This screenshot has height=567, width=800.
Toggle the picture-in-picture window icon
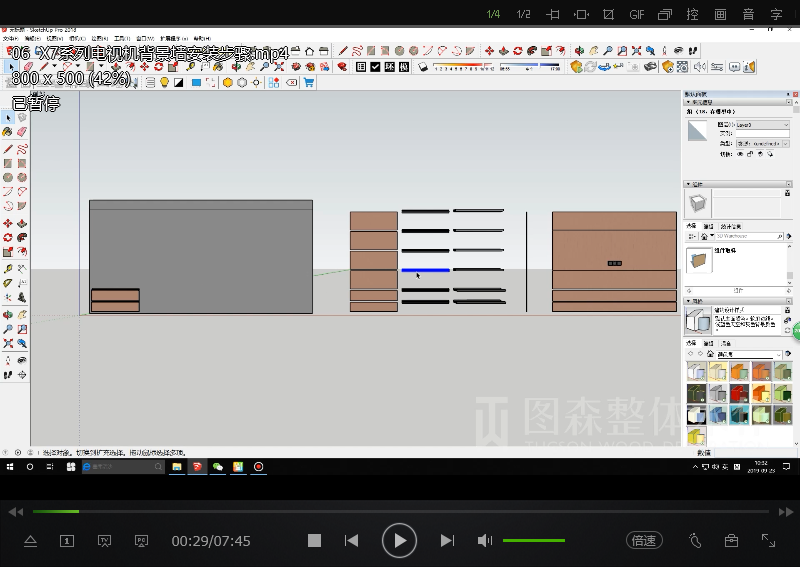(x=664, y=14)
